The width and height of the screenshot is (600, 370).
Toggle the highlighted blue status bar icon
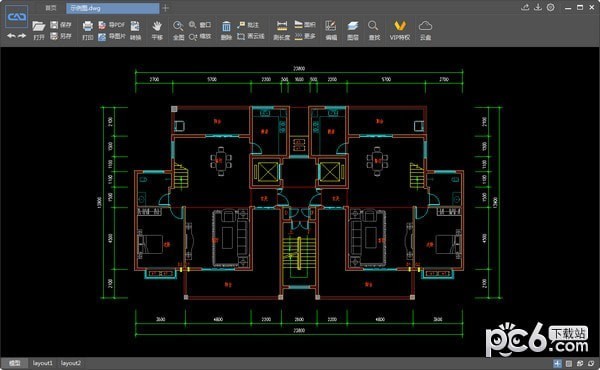557,363
